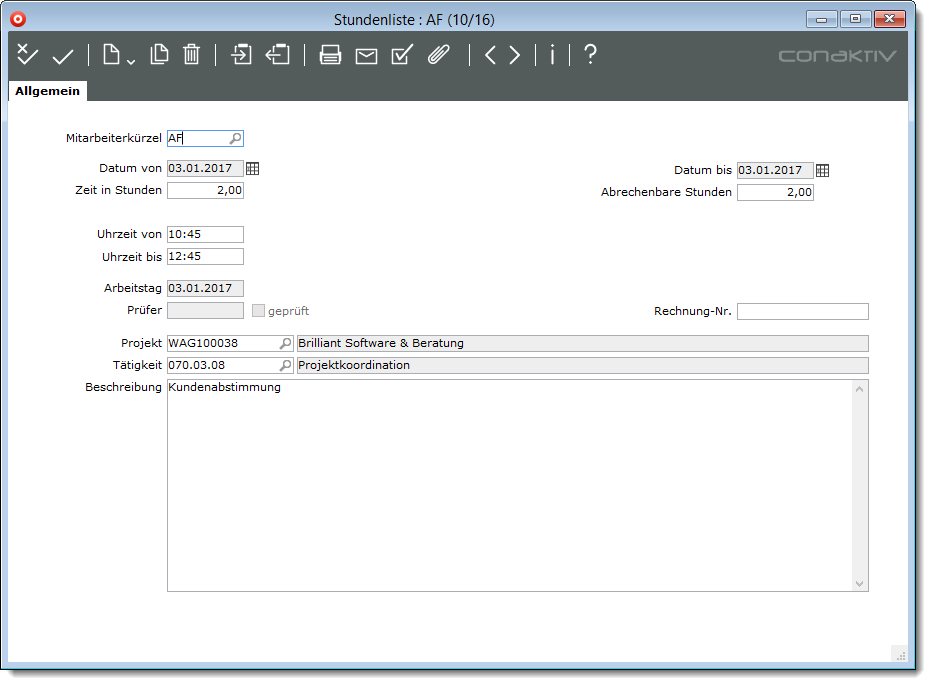Click the Rechnung-Nr. input field
931x685 pixels.
[802, 311]
